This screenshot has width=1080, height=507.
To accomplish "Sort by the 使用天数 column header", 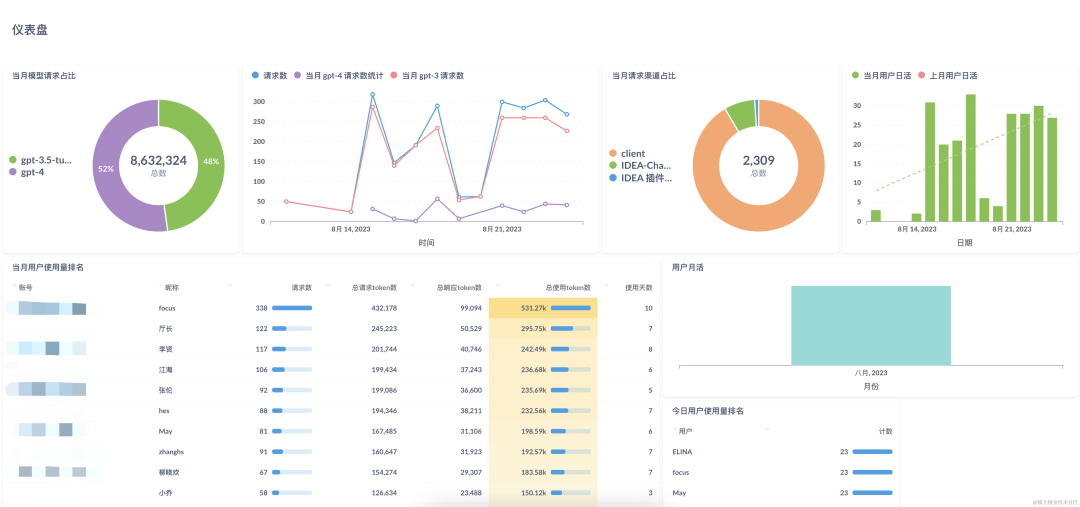I will click(638, 287).
